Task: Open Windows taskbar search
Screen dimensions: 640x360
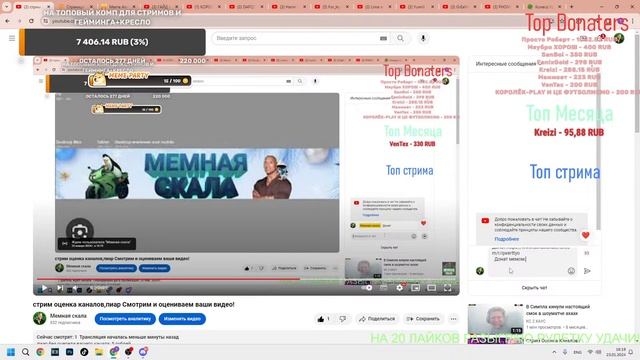Action: [25, 352]
